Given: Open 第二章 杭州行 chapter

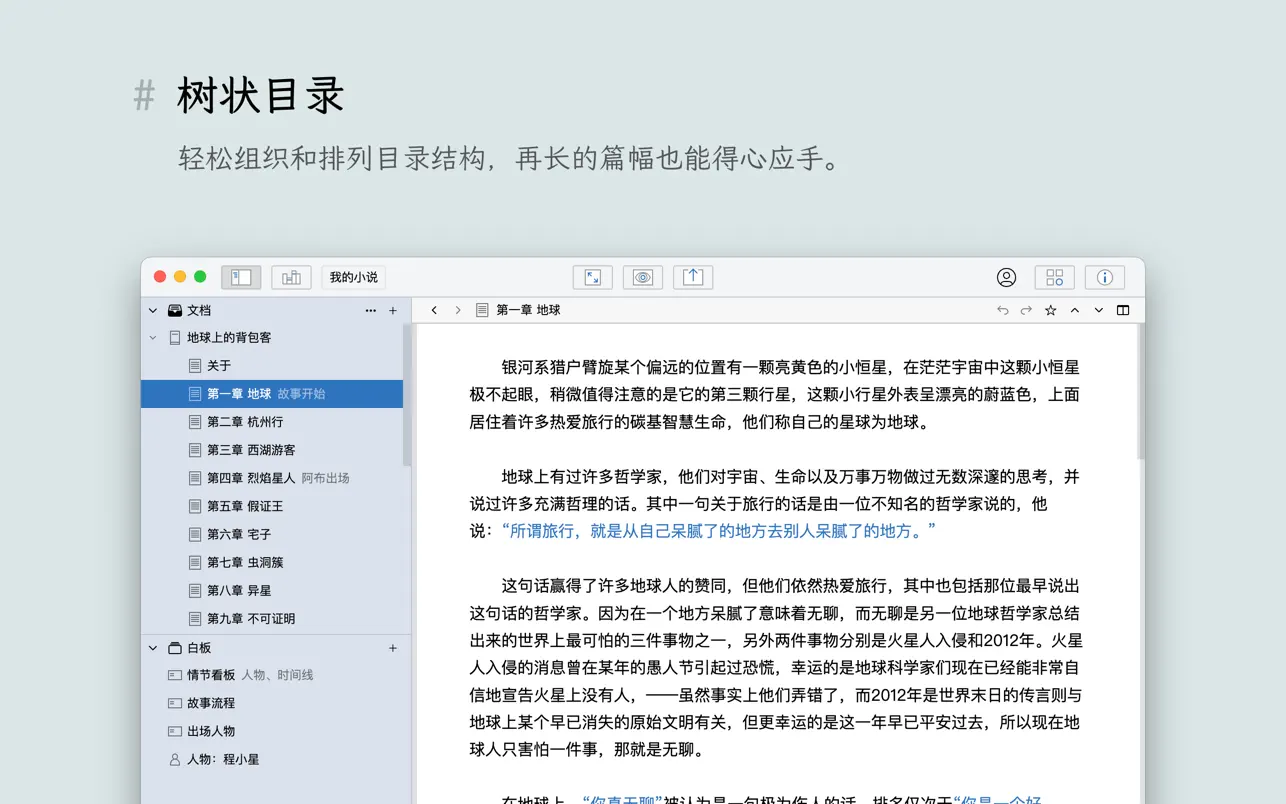Looking at the screenshot, I should 272,422.
